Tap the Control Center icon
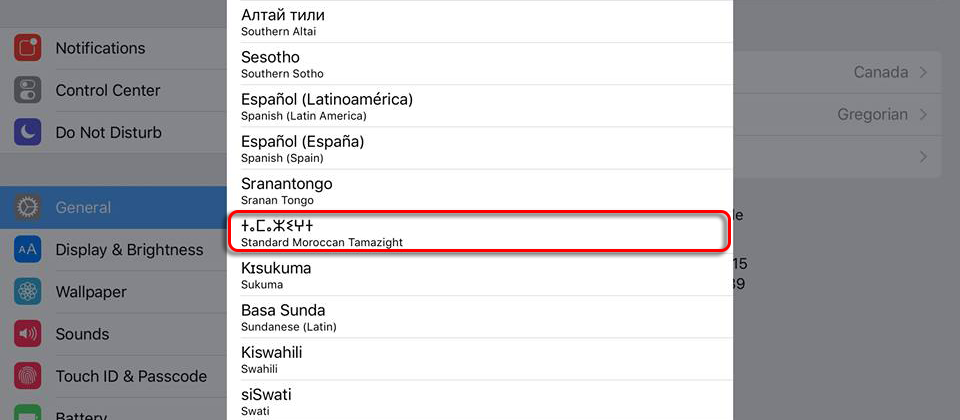The image size is (960, 420). point(27,90)
